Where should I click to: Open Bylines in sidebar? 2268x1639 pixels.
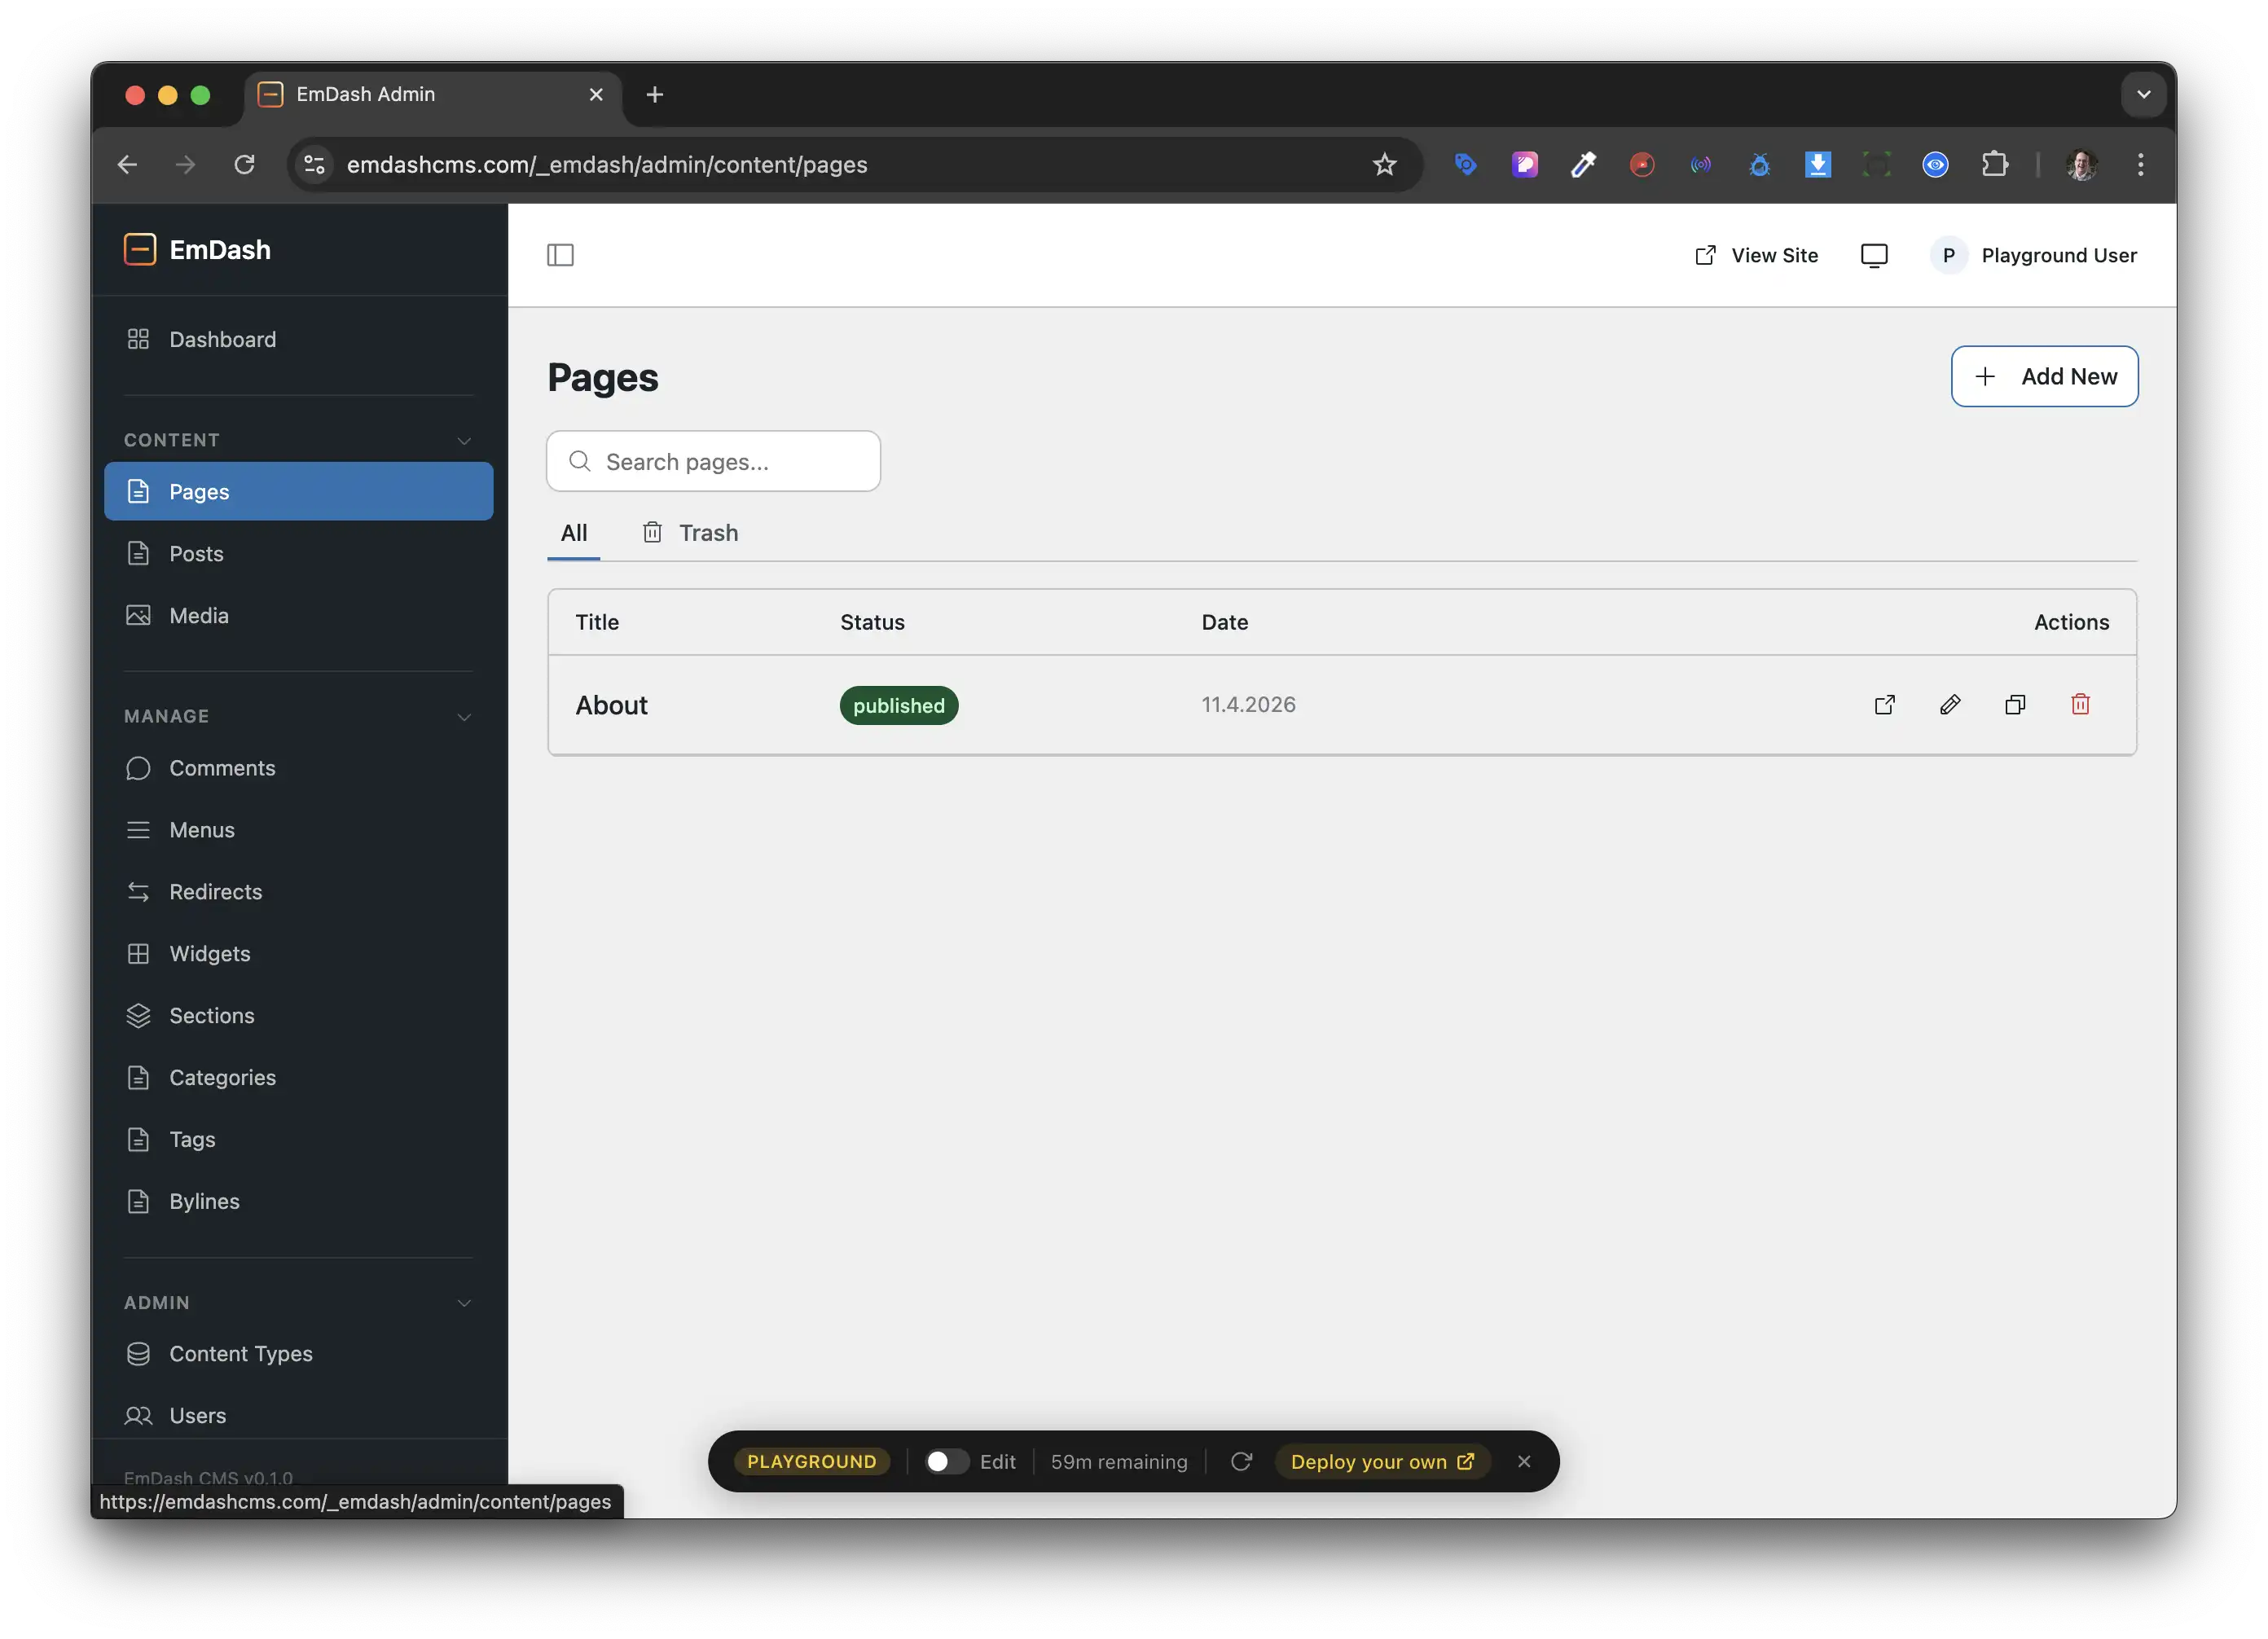point(298,1201)
